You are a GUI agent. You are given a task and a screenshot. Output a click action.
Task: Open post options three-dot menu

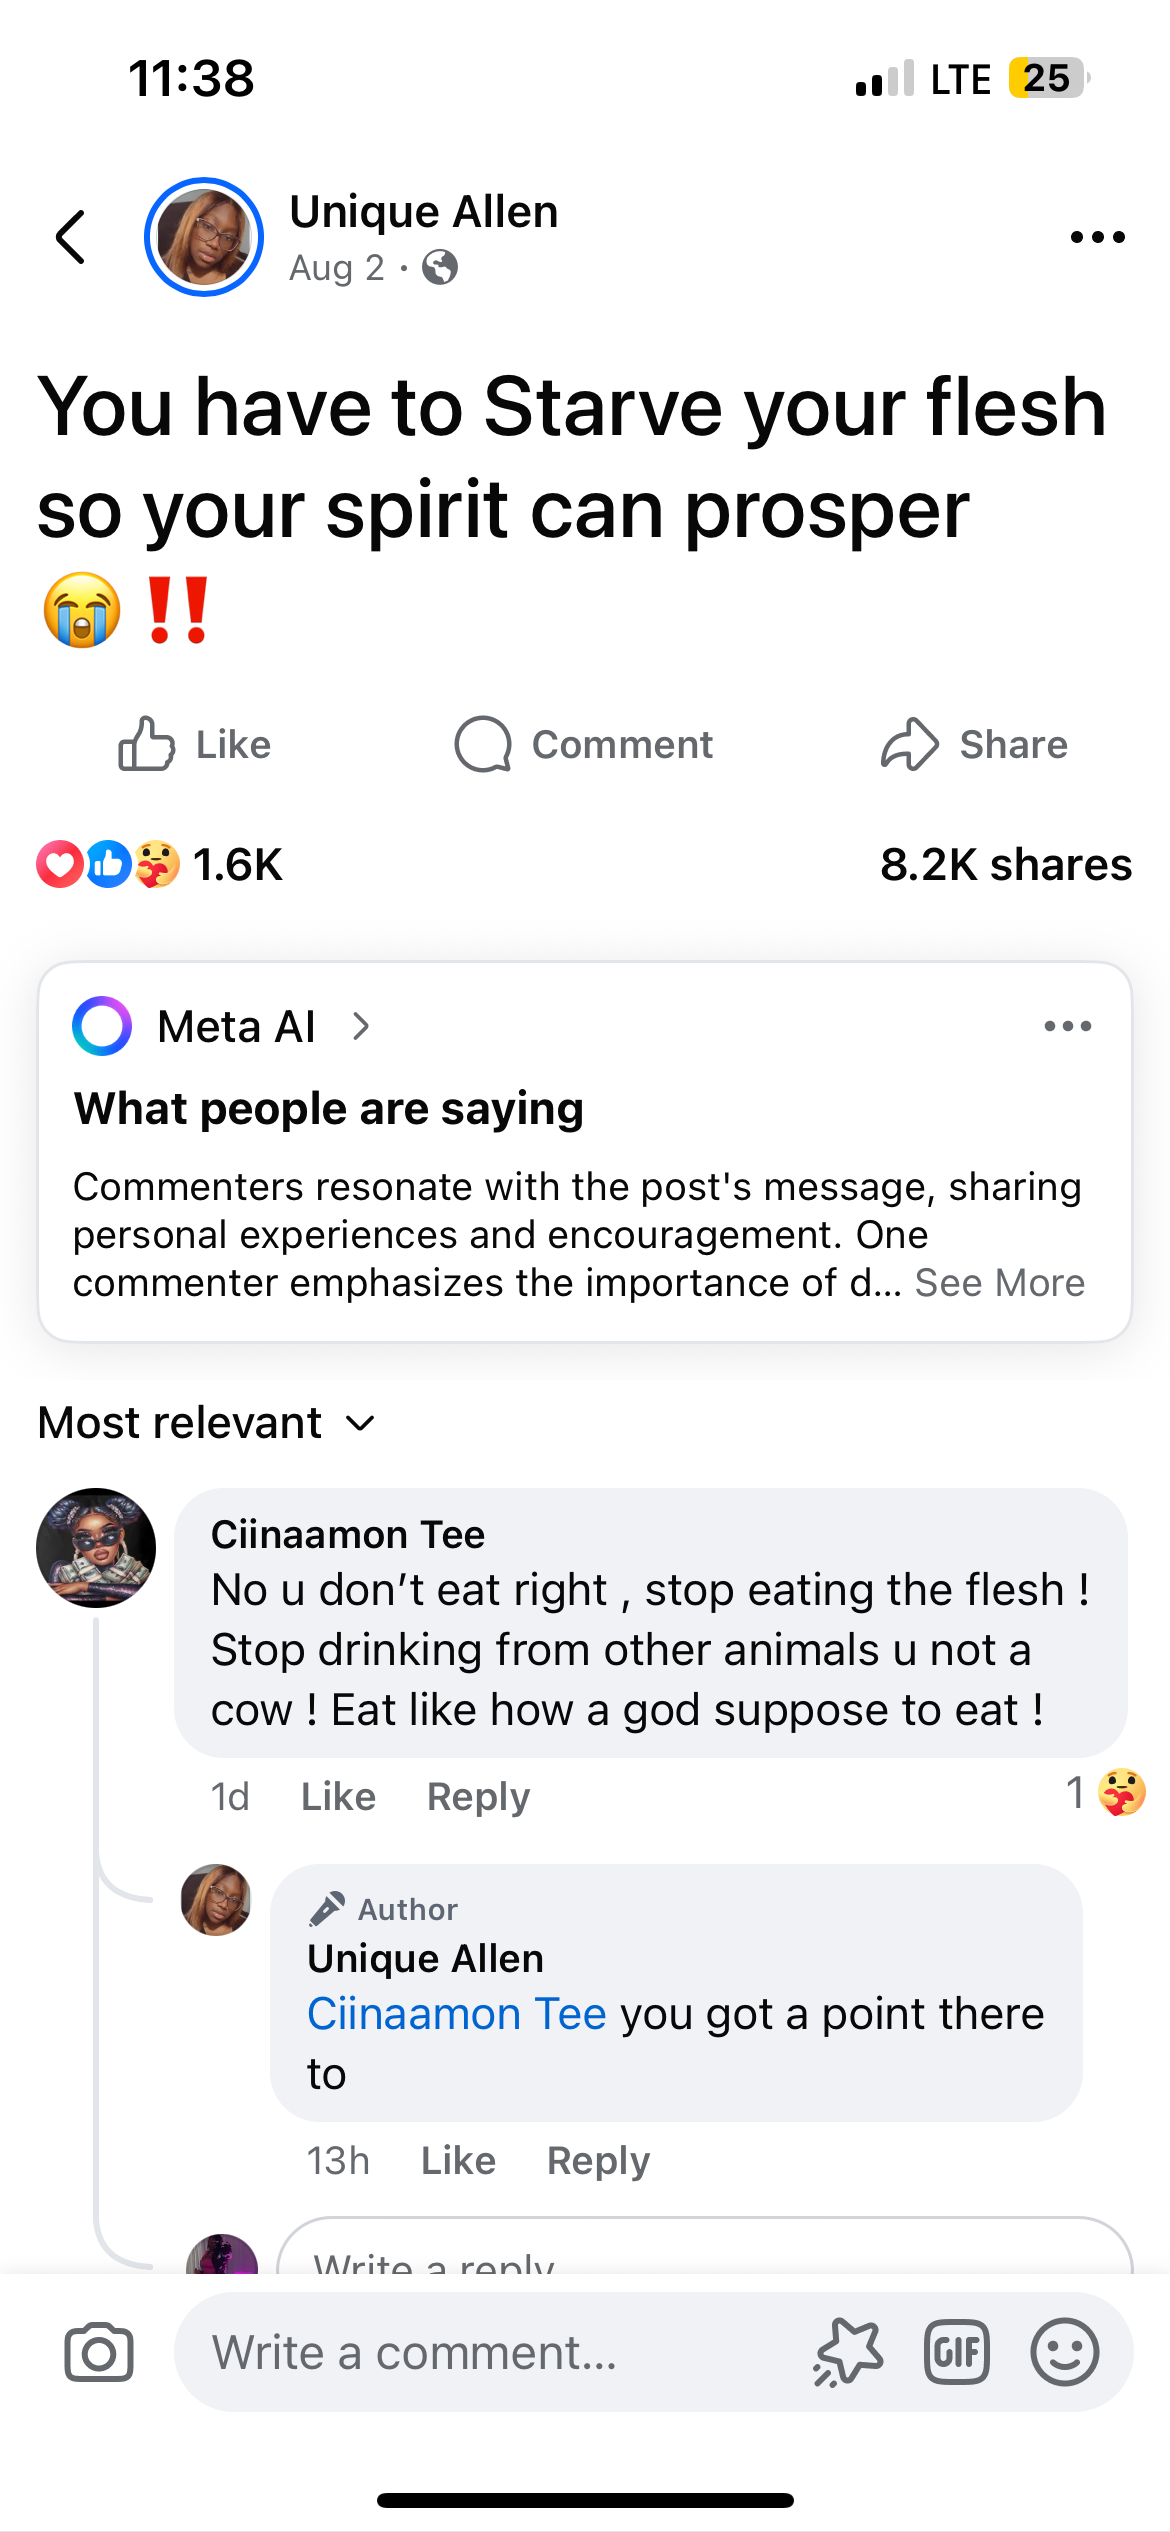pyautogui.click(x=1097, y=238)
